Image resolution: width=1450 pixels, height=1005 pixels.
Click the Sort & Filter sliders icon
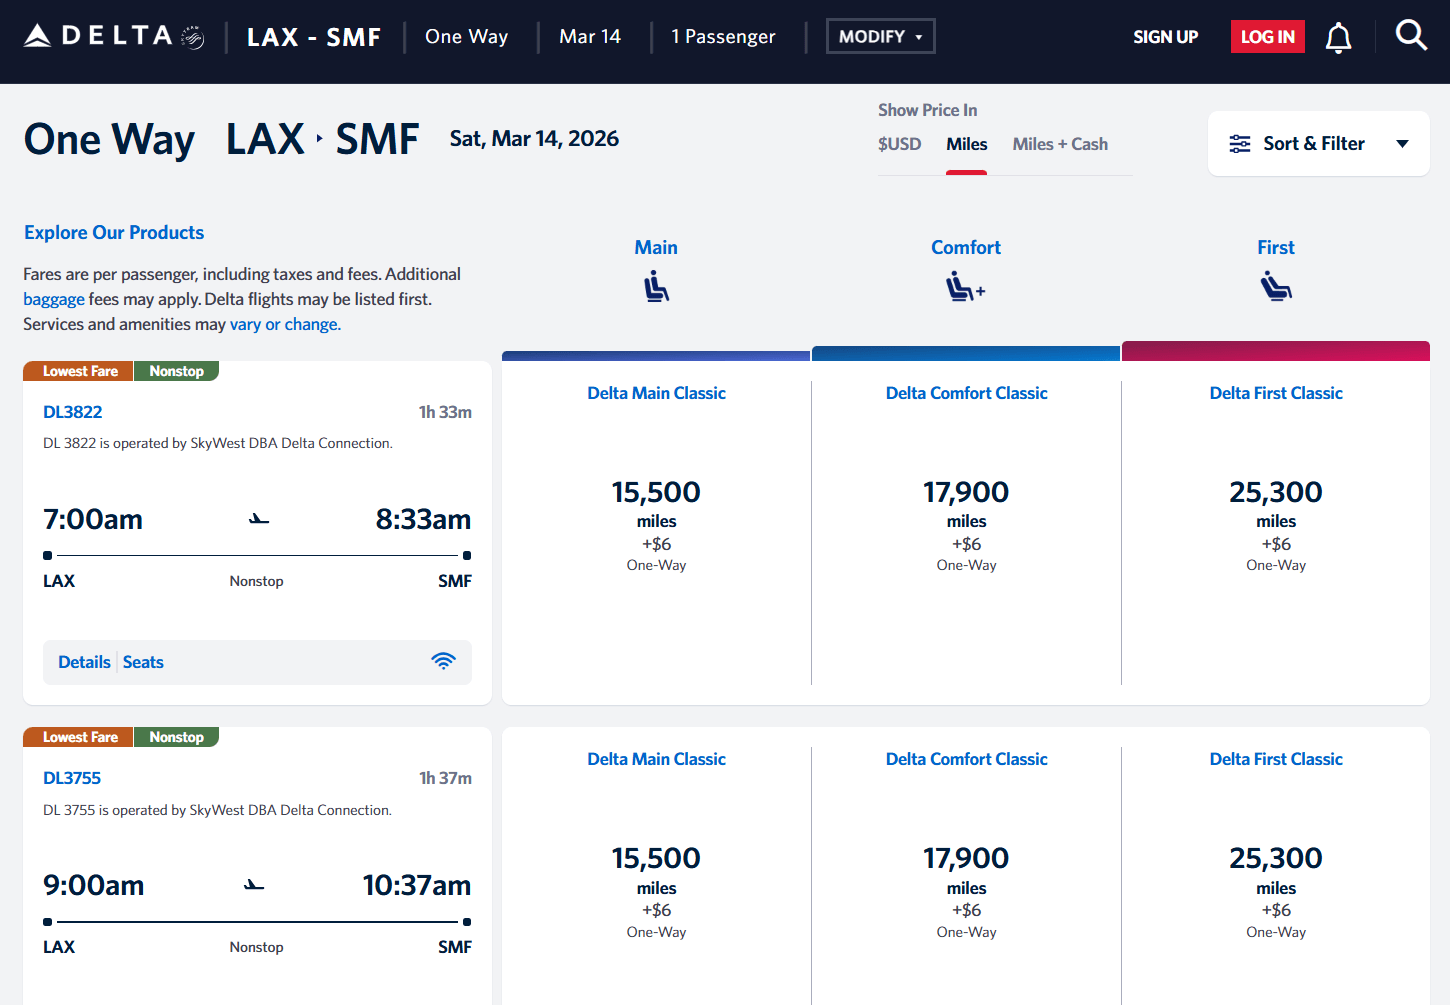tap(1240, 144)
